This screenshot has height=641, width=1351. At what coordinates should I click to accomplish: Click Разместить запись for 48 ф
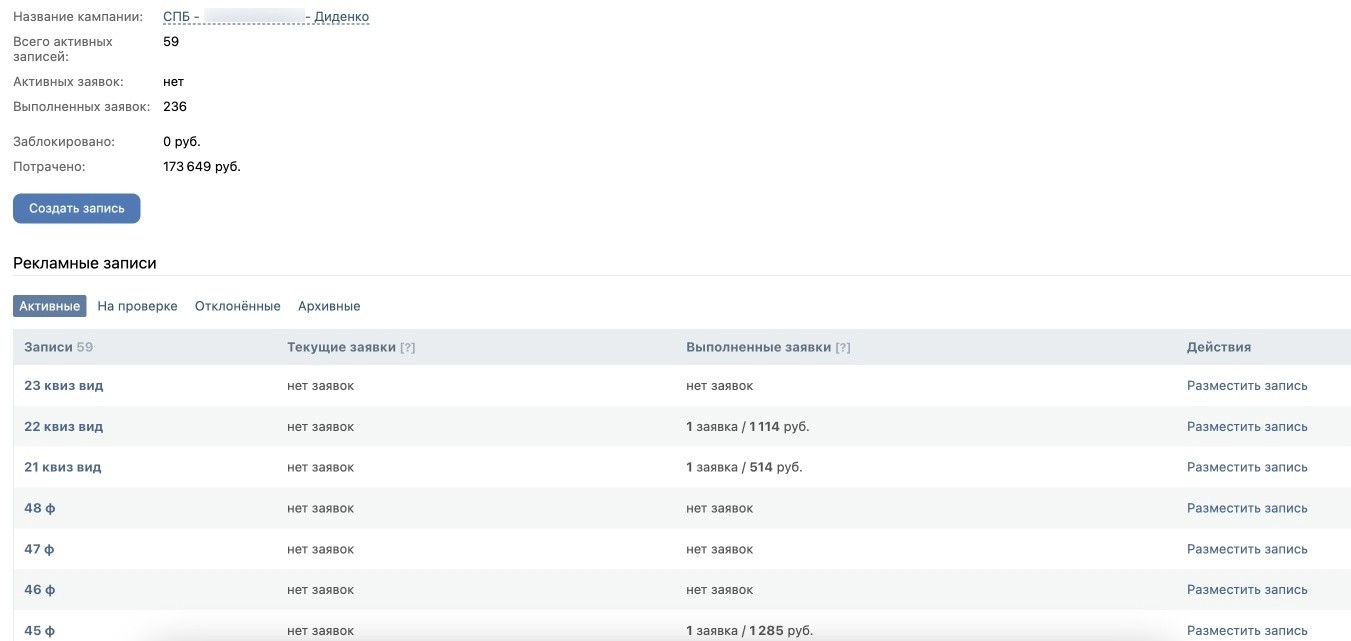[x=1247, y=508]
